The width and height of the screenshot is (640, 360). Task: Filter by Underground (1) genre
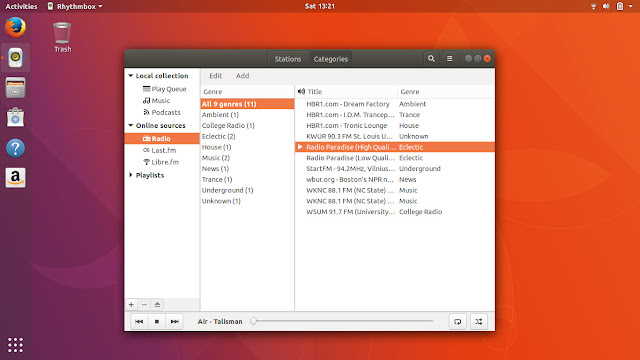pyautogui.click(x=247, y=190)
